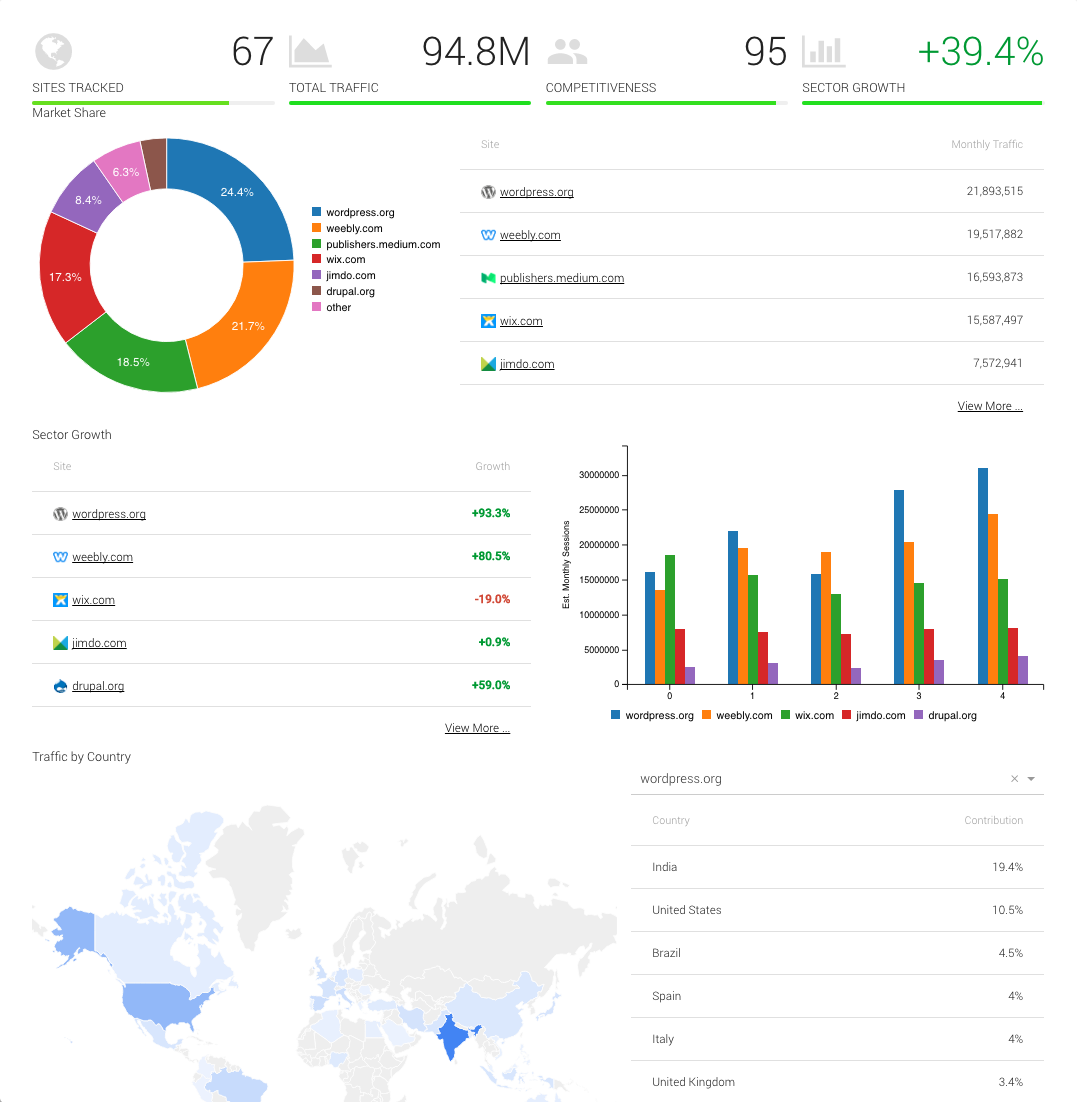The width and height of the screenshot is (1077, 1102).
Task: Clear the wordpress.org filter using the × icon
Action: (1014, 778)
